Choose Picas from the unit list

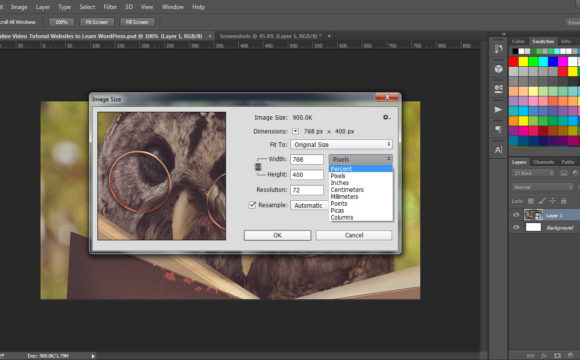point(361,211)
